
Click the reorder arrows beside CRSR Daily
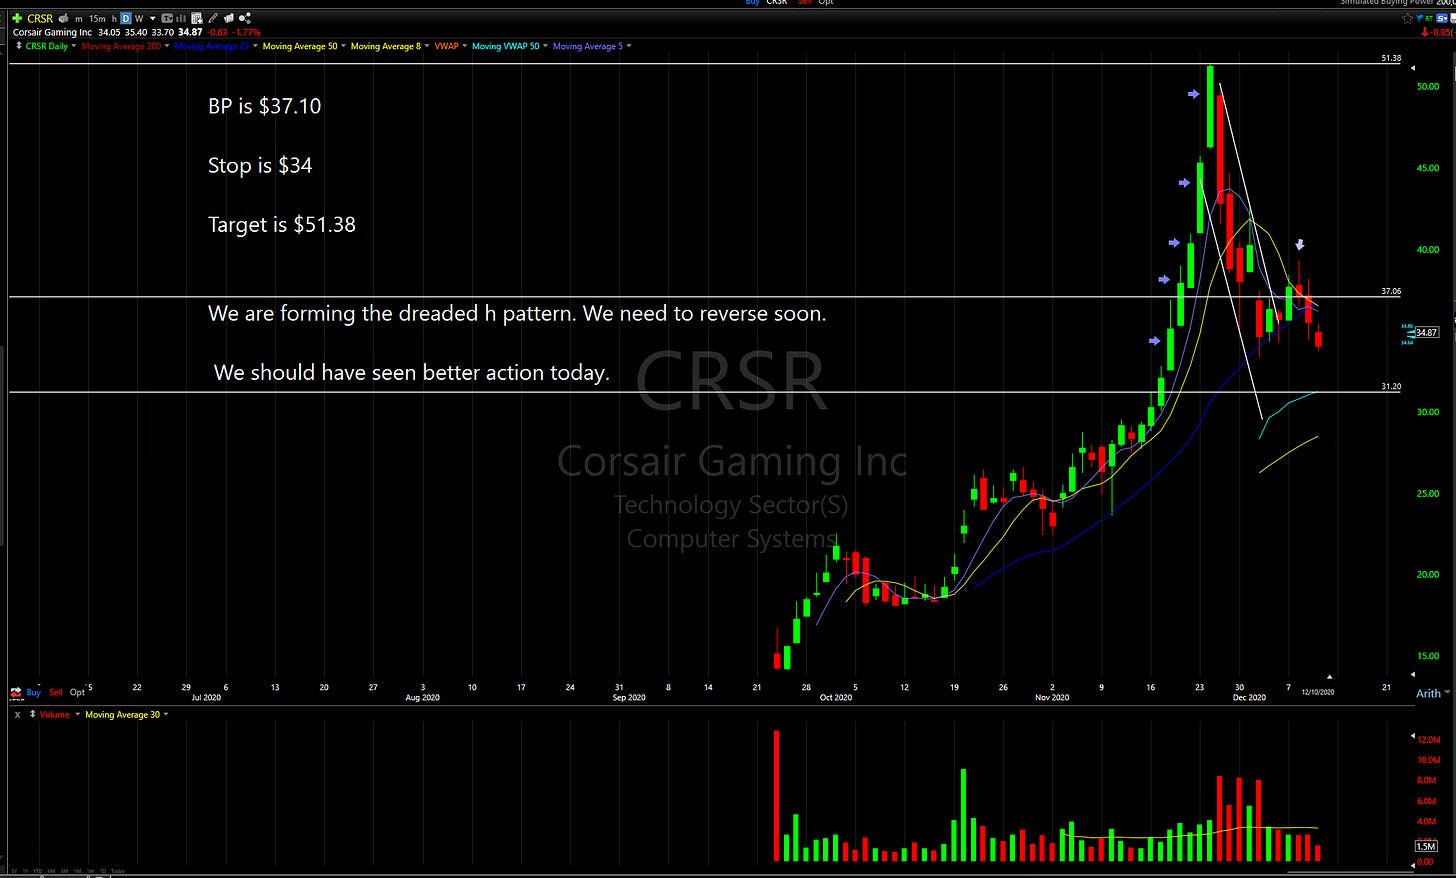tap(18, 46)
